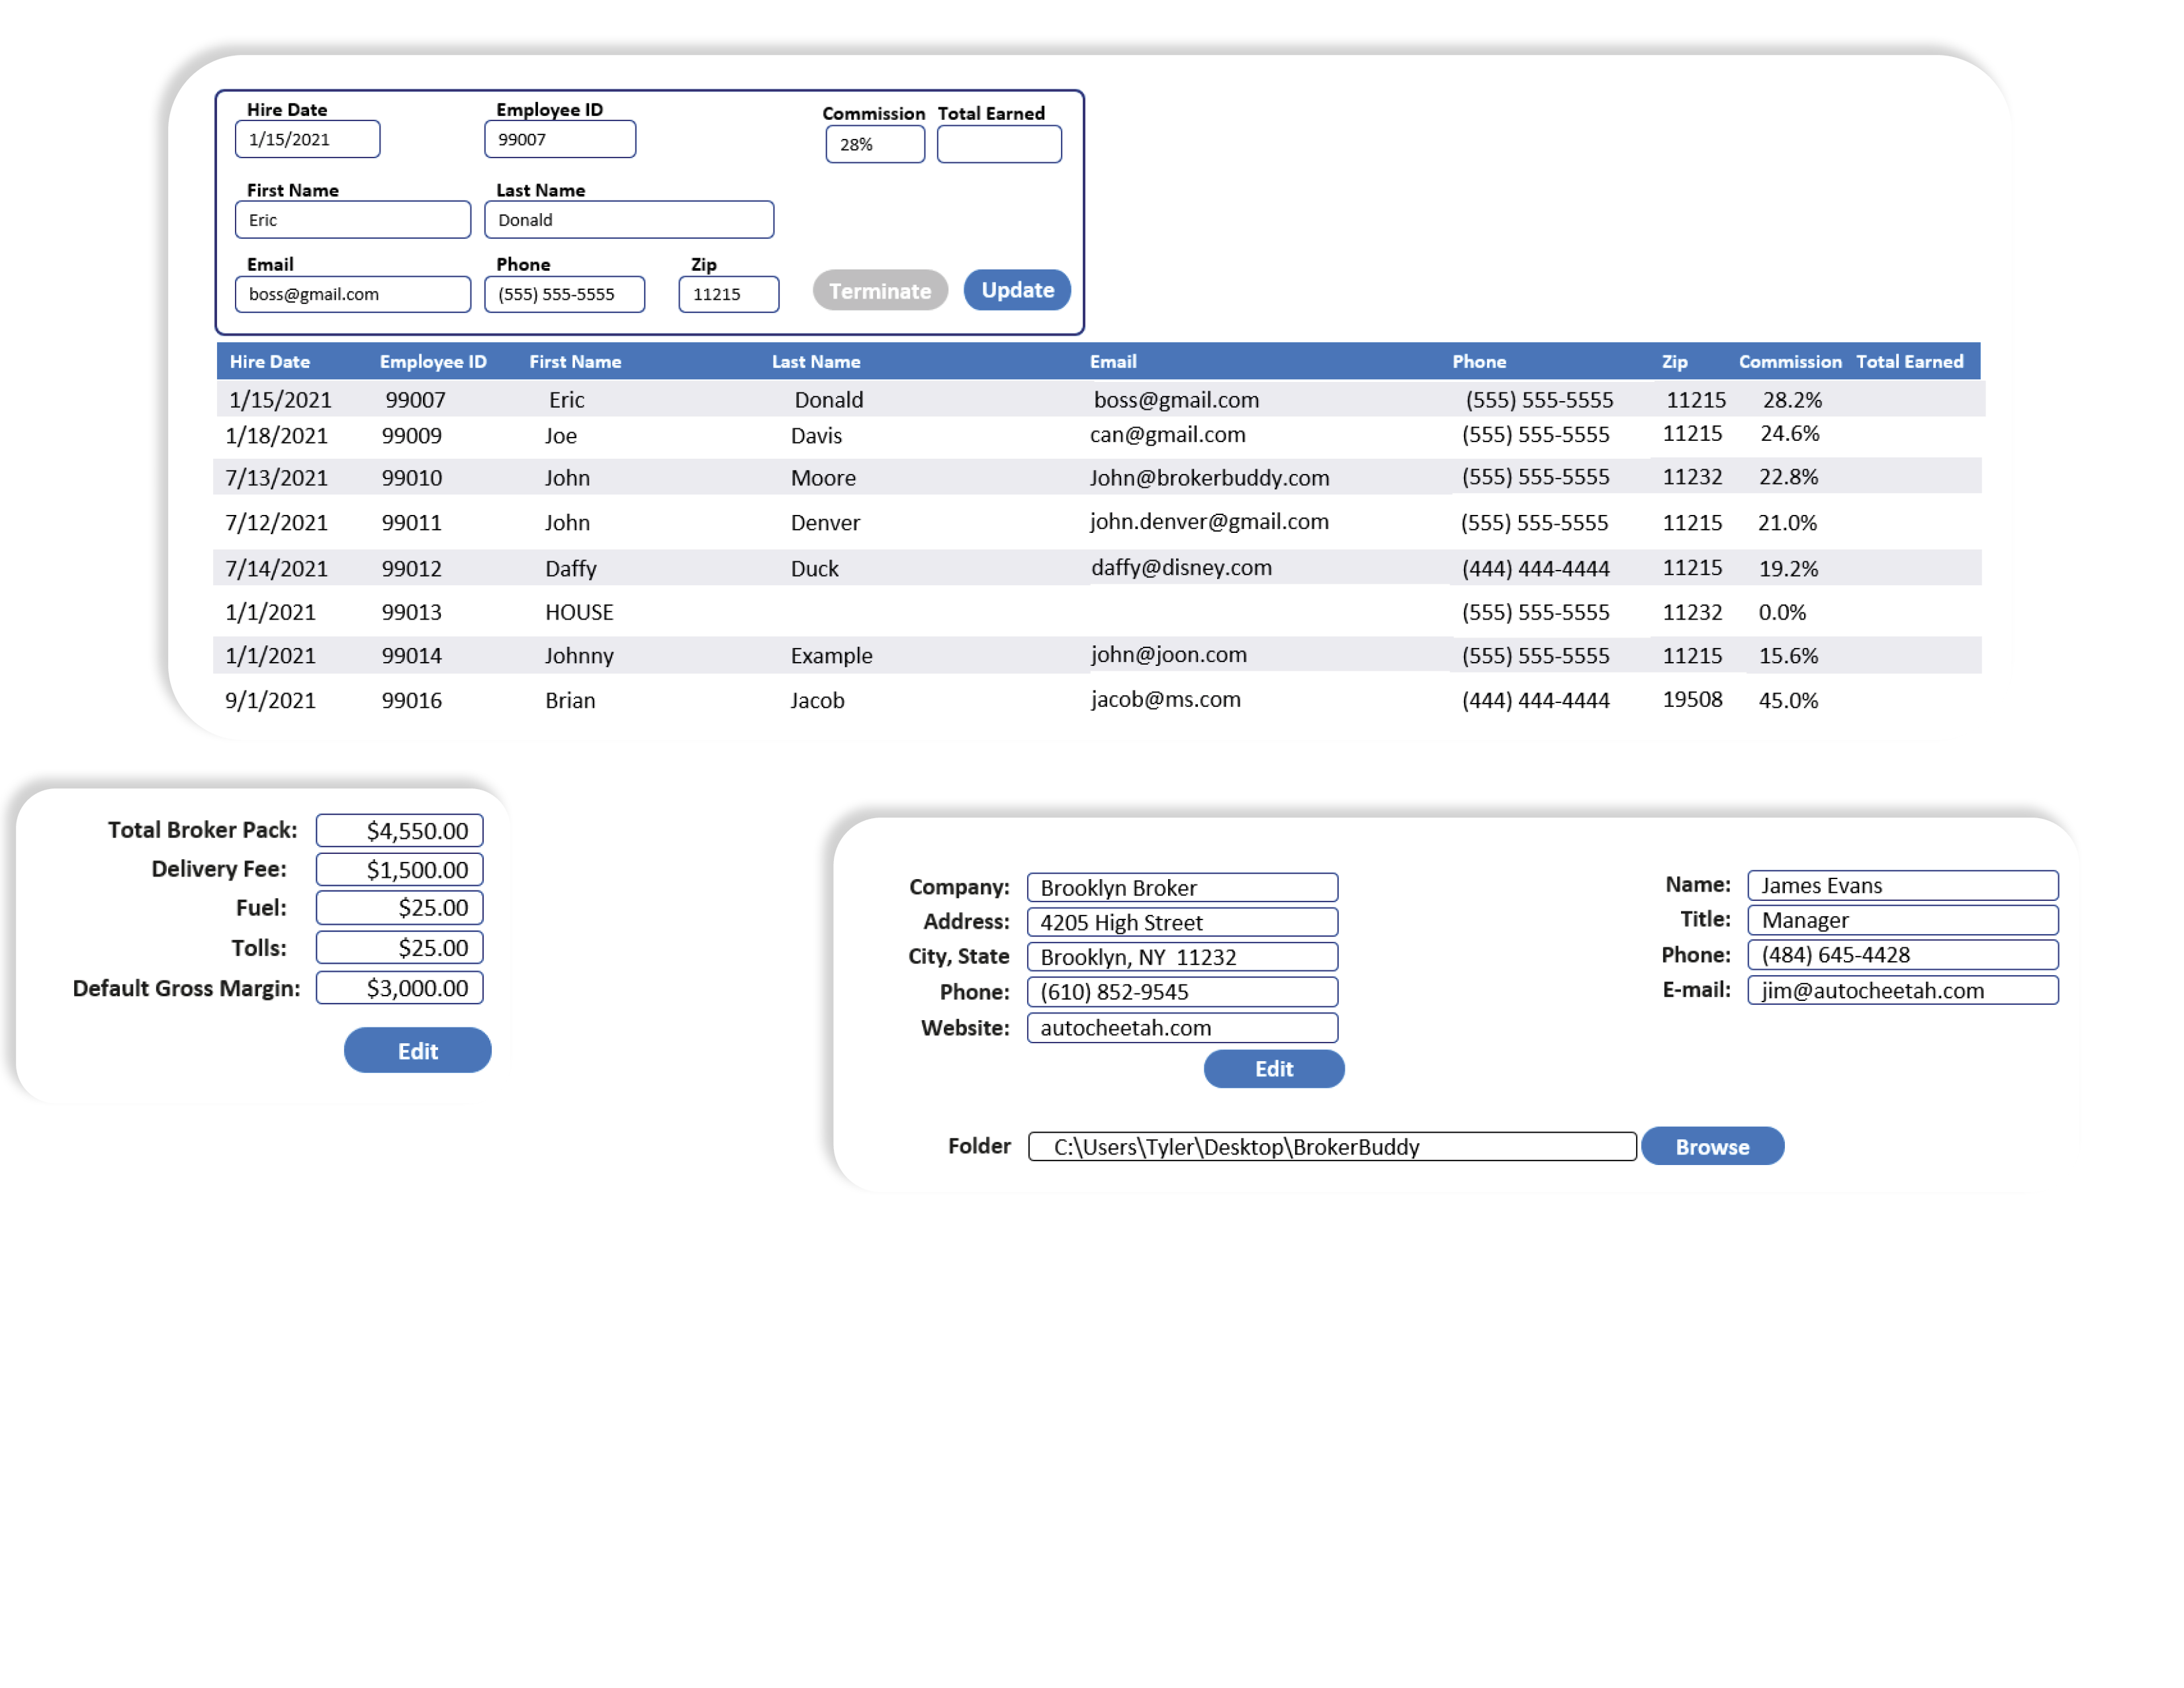This screenshot has width=2184, height=1688.
Task: Click email John@brokerbuddy.com cell
Action: pos(1210,477)
